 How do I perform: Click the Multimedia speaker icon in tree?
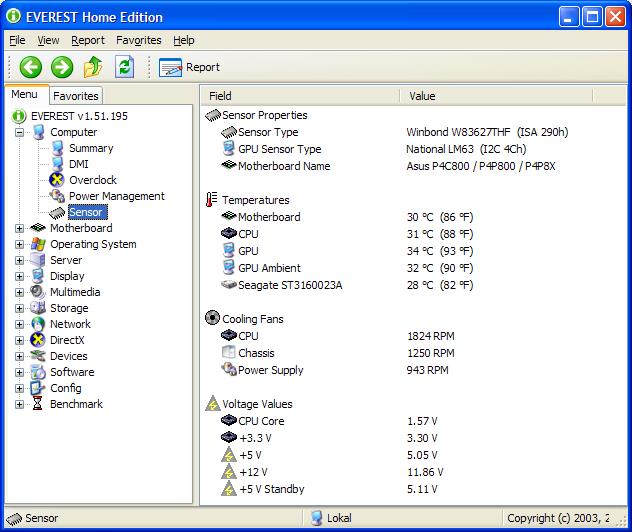[x=37, y=292]
